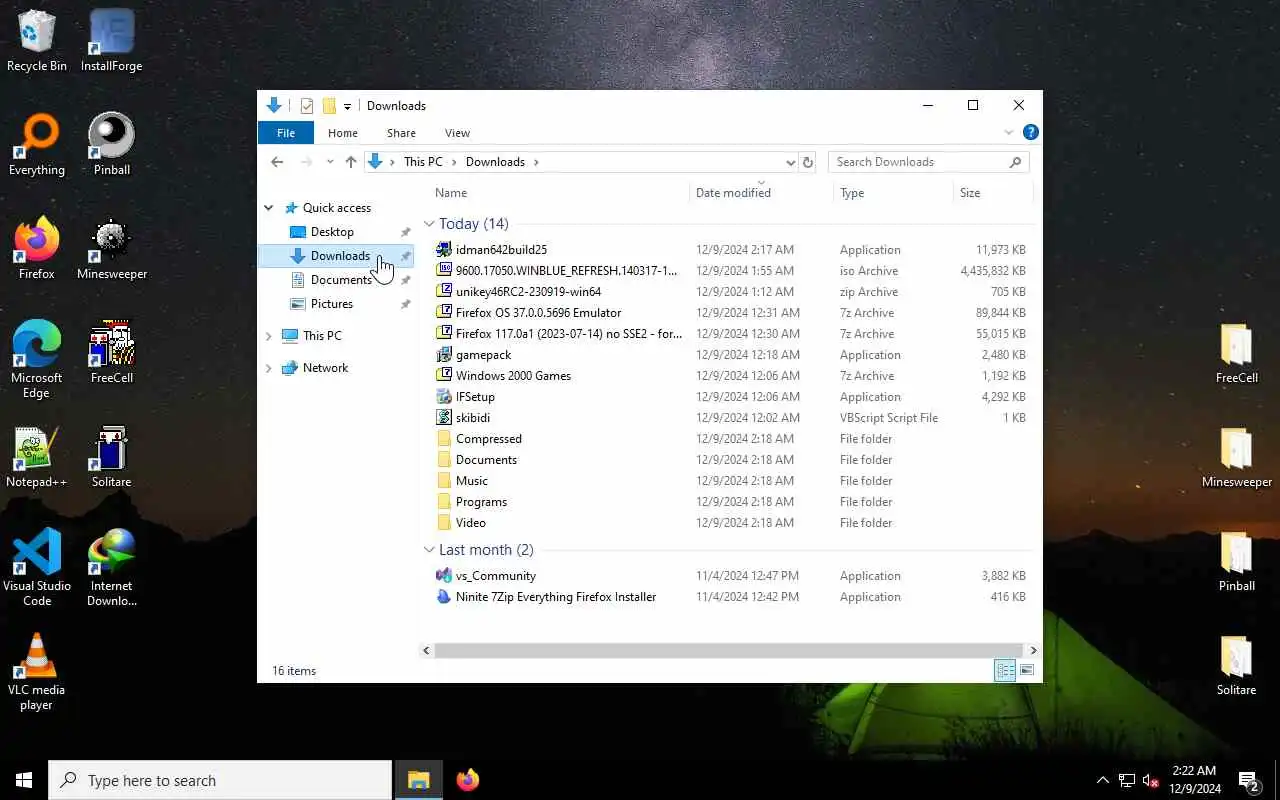
Task: Switch to Large icons view in status bar
Action: click(x=1026, y=671)
